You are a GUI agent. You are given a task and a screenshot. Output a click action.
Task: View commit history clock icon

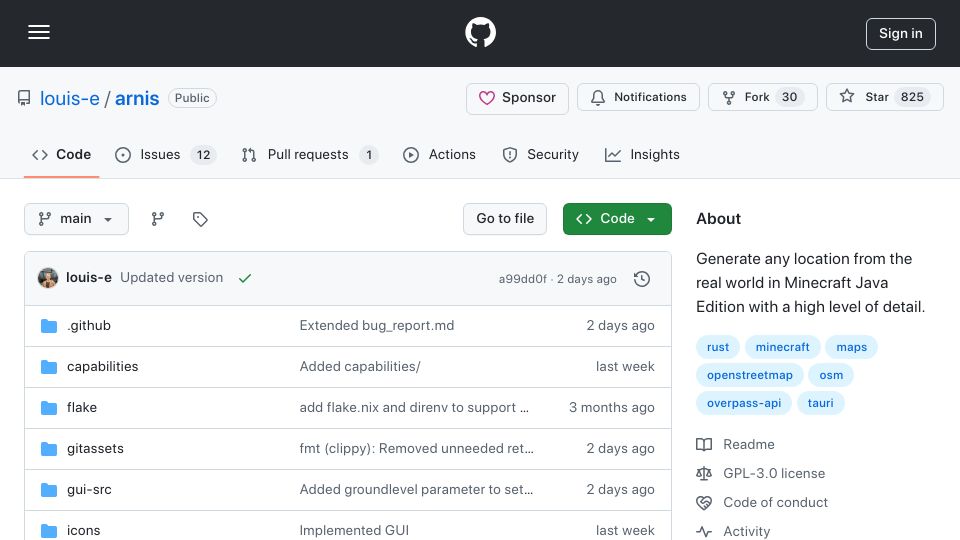(x=642, y=279)
